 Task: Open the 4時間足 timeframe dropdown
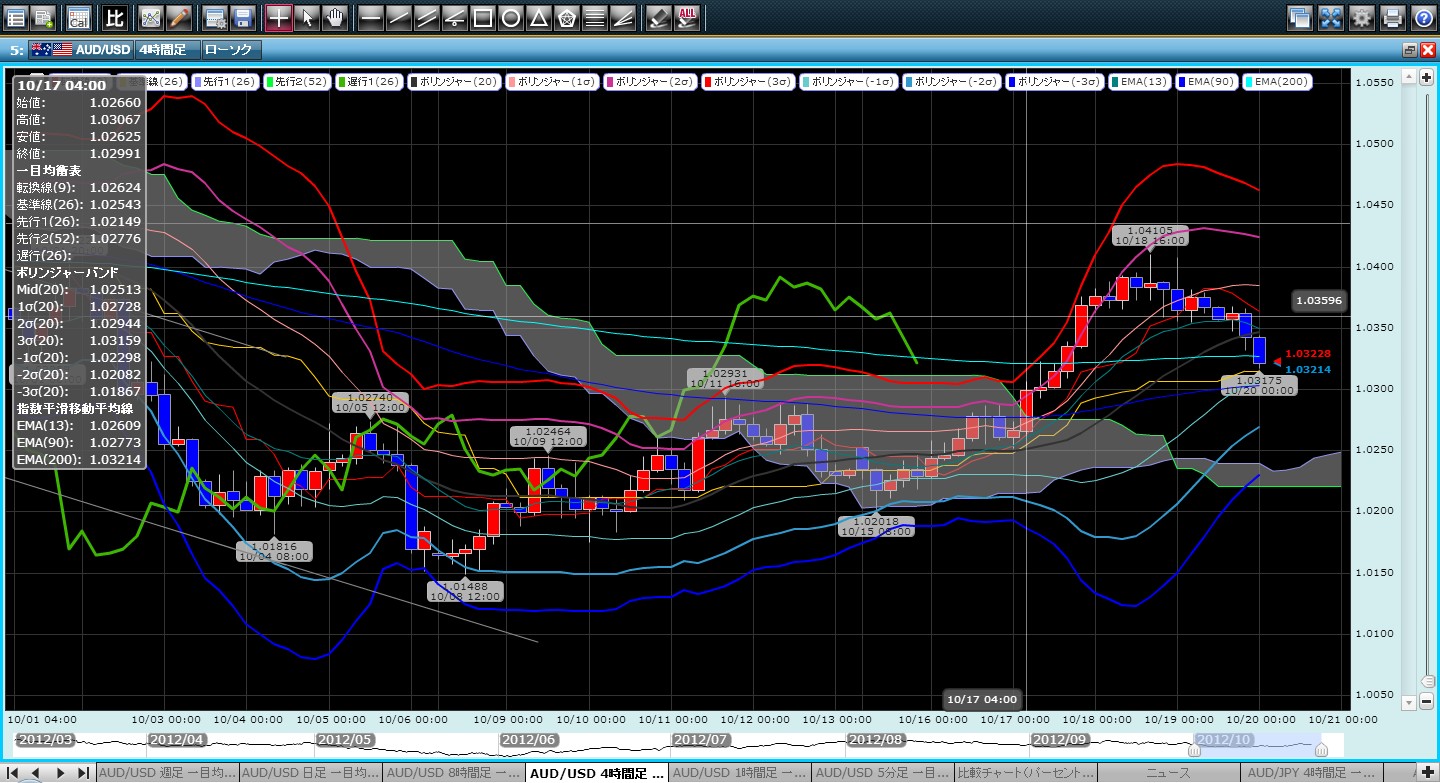coord(166,49)
